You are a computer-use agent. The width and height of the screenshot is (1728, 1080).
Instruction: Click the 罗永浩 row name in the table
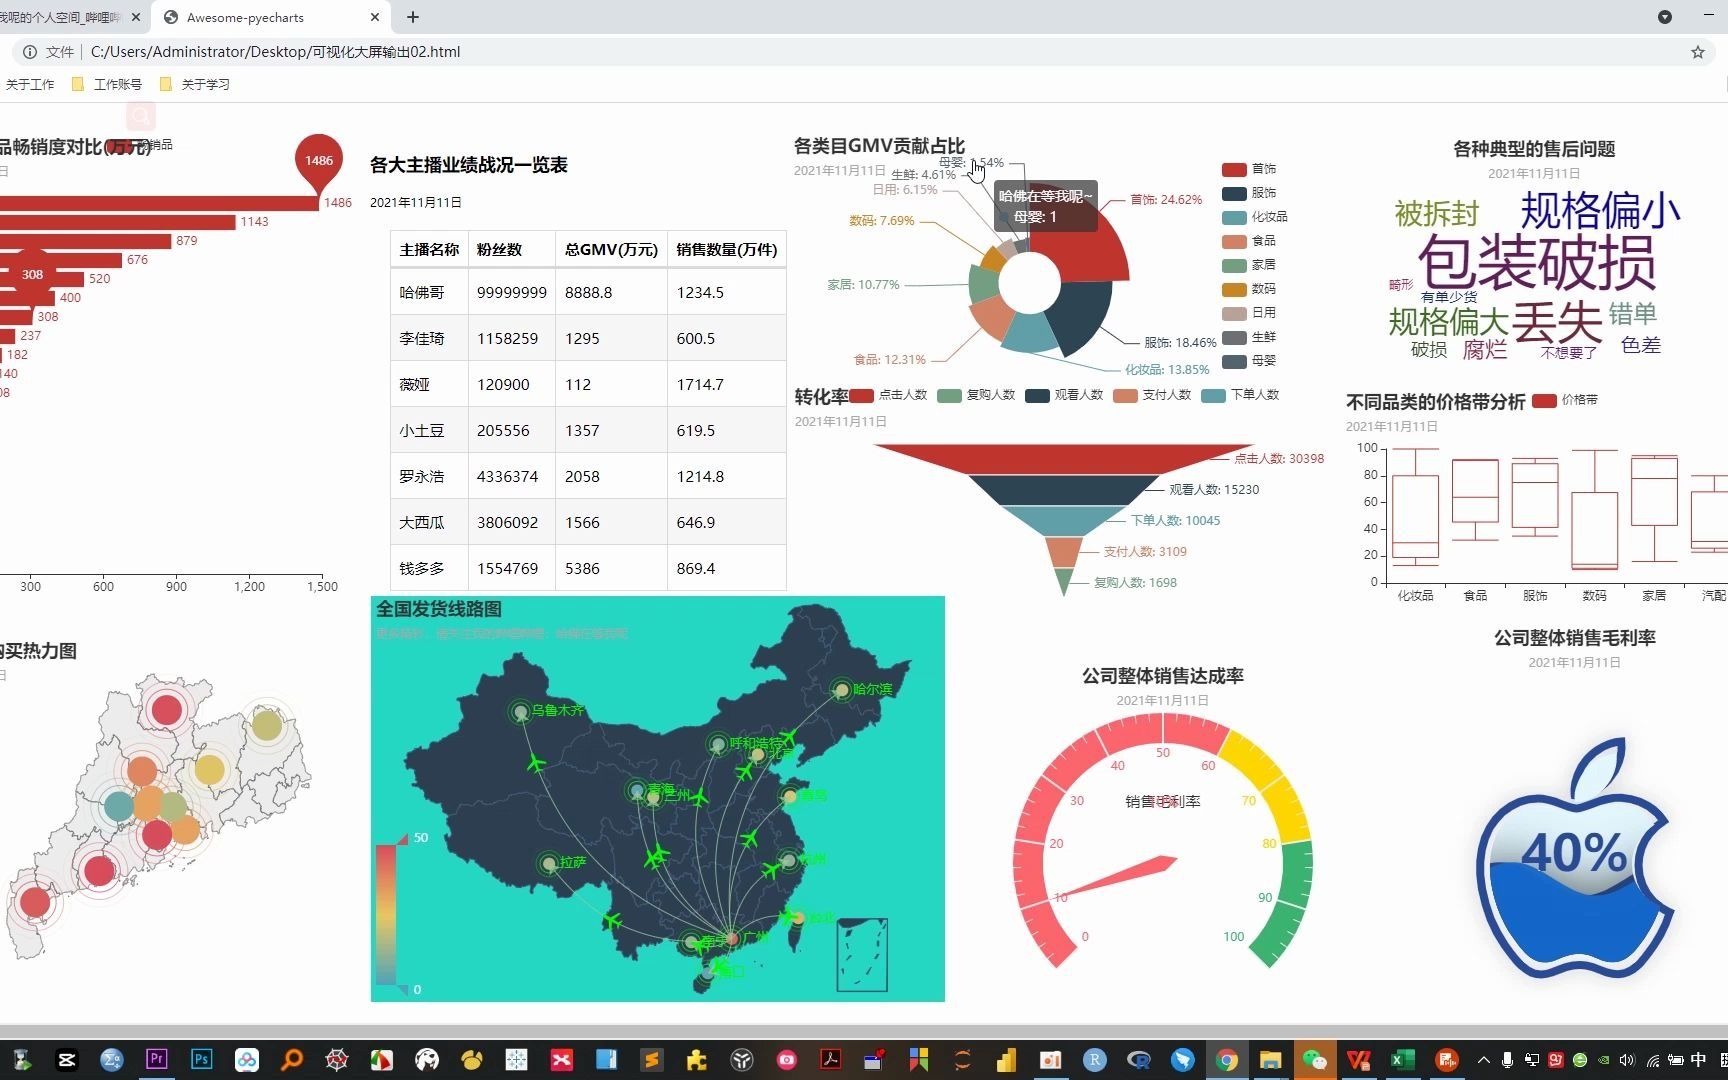tap(421, 476)
